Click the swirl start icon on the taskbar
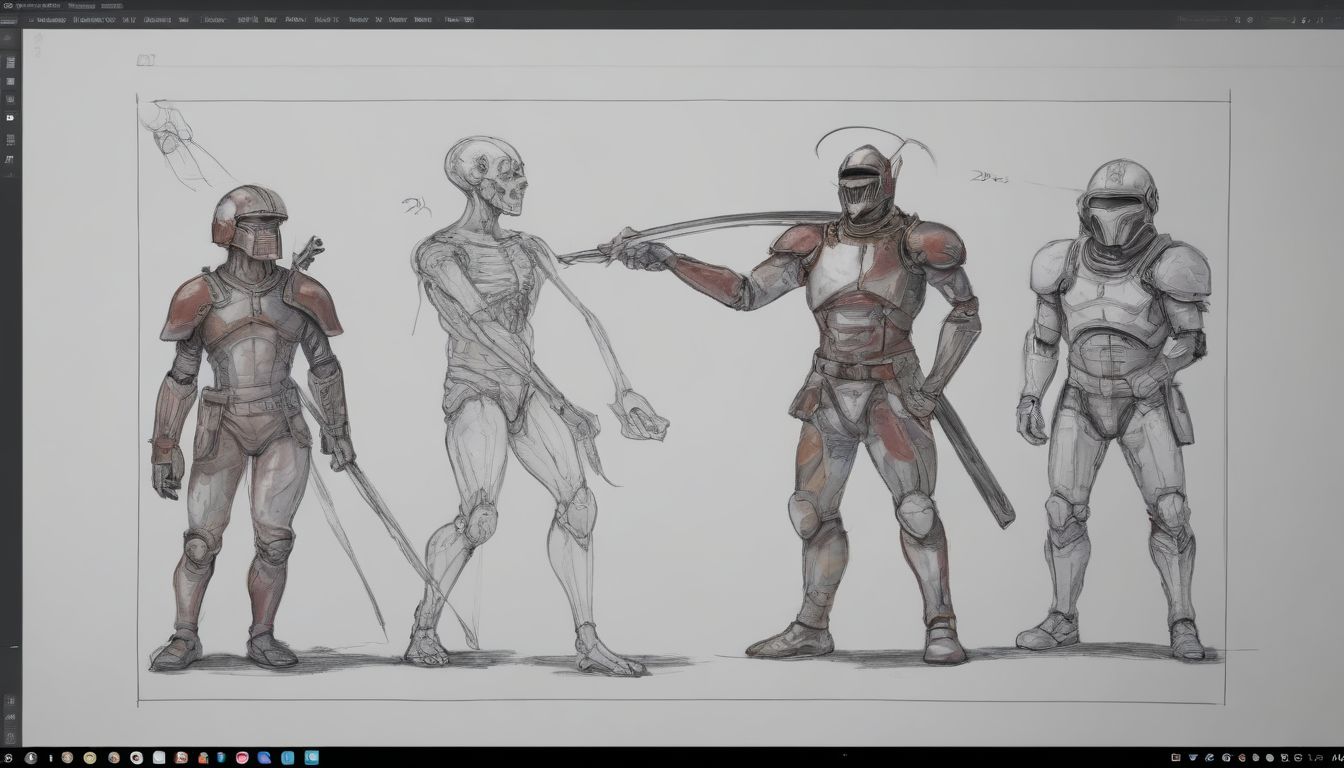This screenshot has width=1344, height=768. [8, 758]
